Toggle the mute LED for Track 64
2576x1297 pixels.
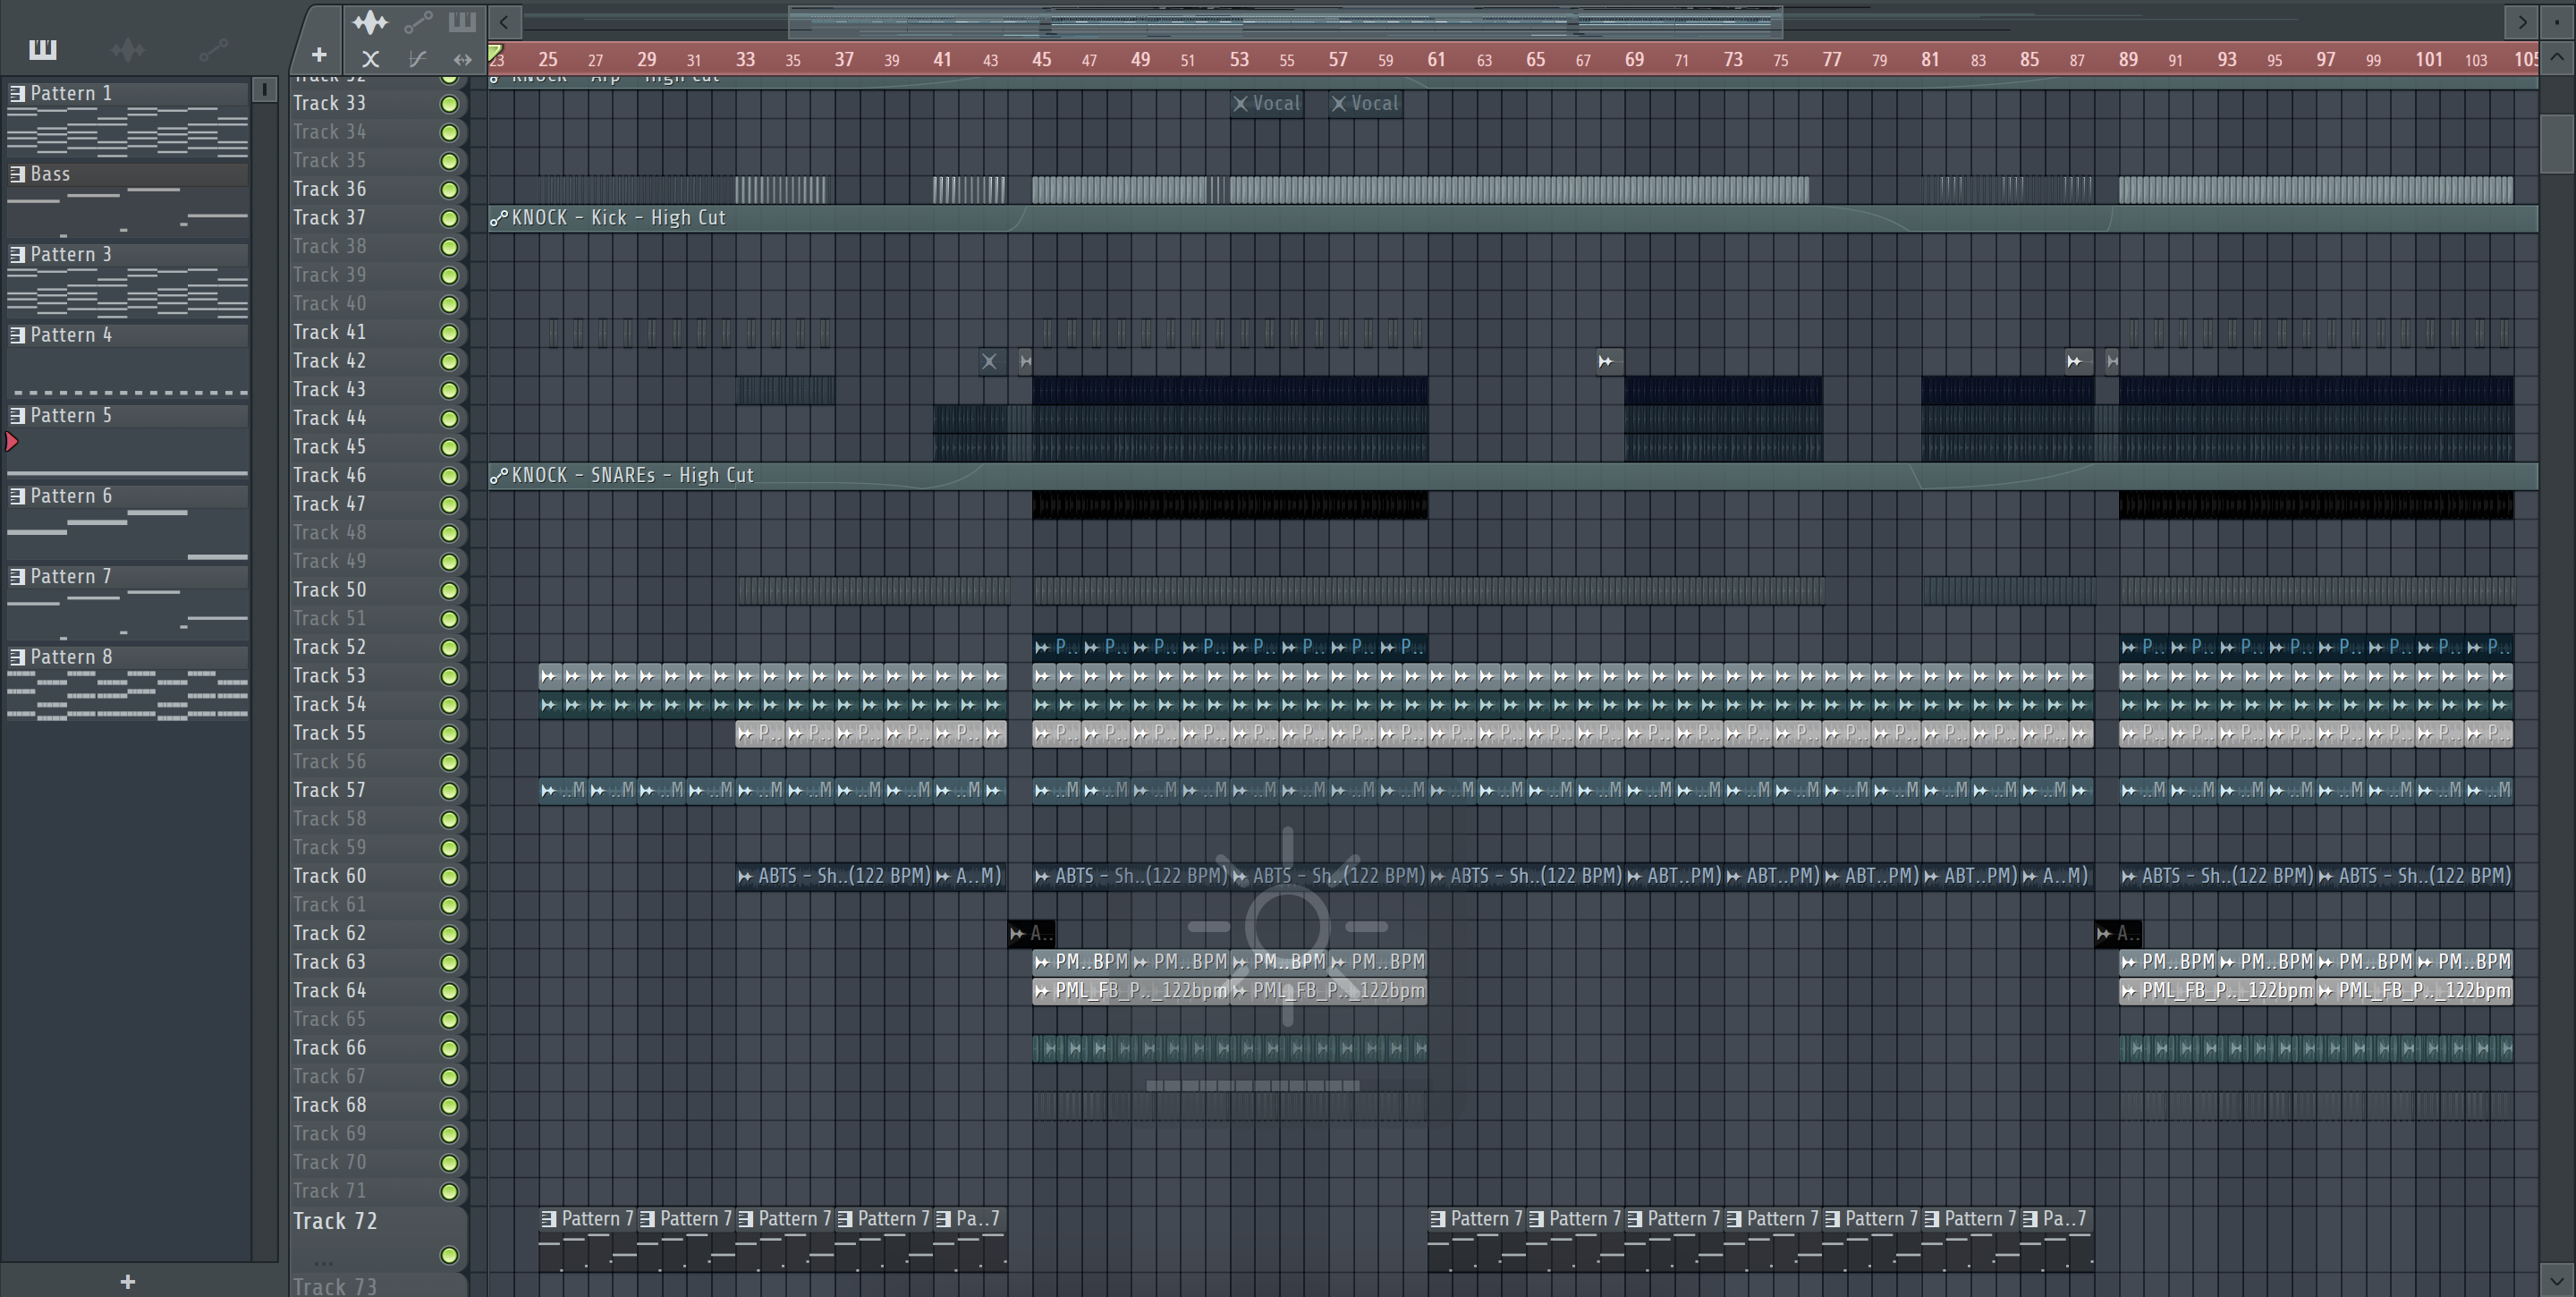(x=449, y=991)
